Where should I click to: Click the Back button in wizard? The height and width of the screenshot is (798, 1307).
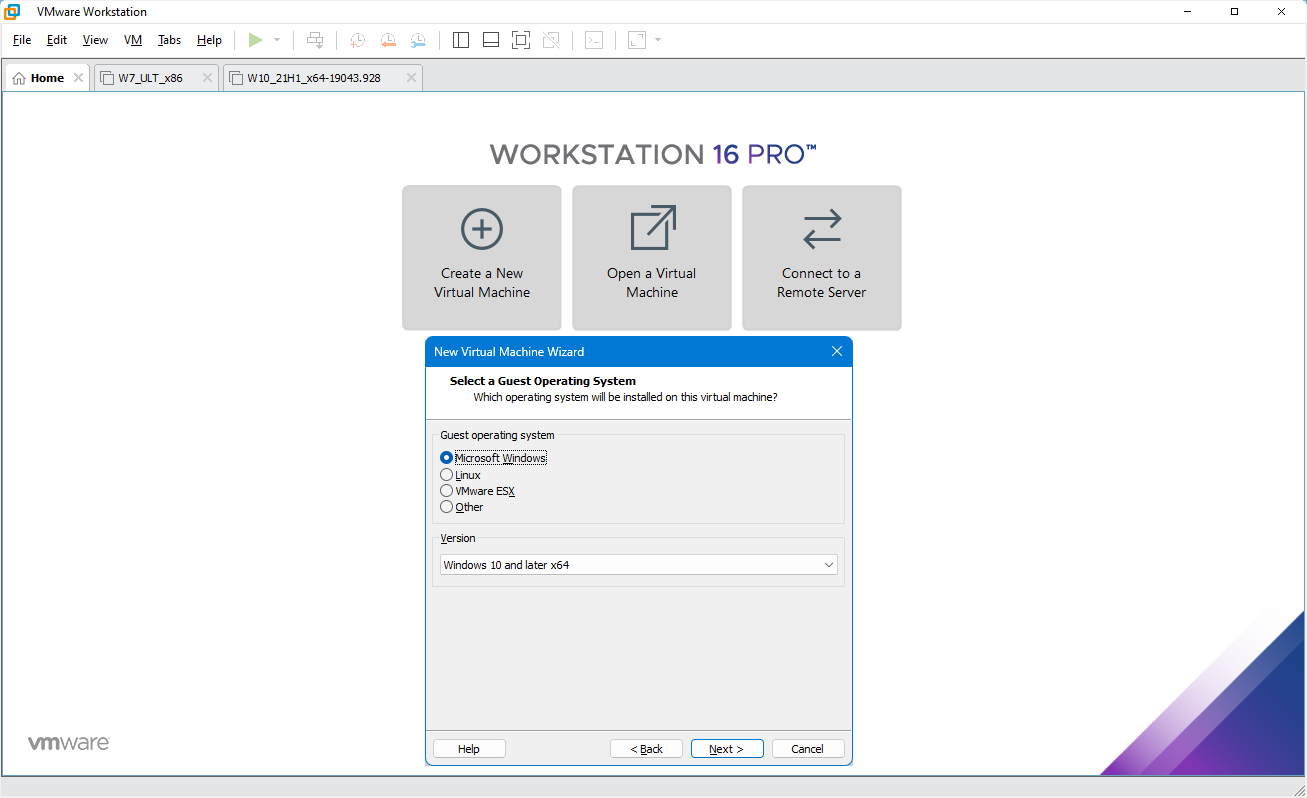[646, 749]
